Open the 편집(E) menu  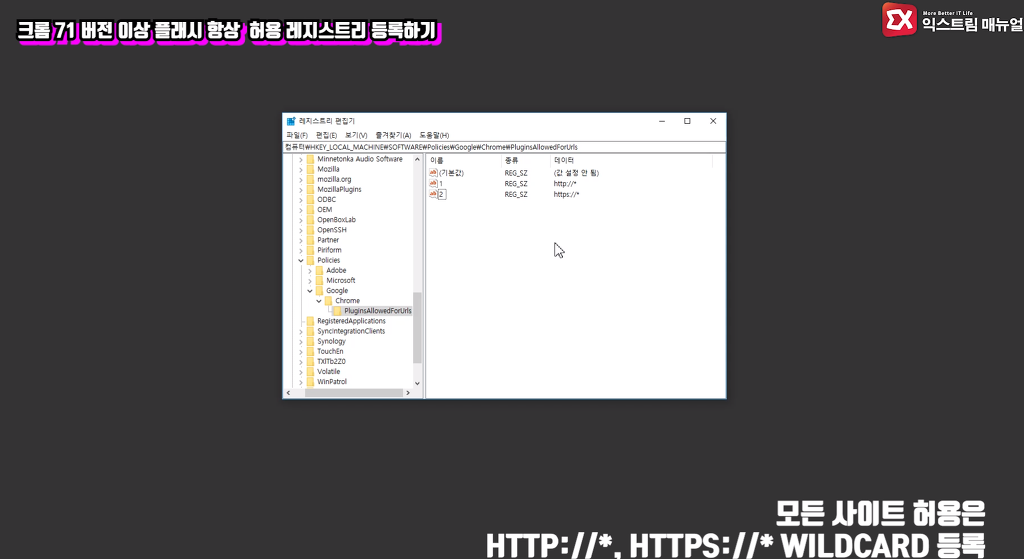click(326, 135)
